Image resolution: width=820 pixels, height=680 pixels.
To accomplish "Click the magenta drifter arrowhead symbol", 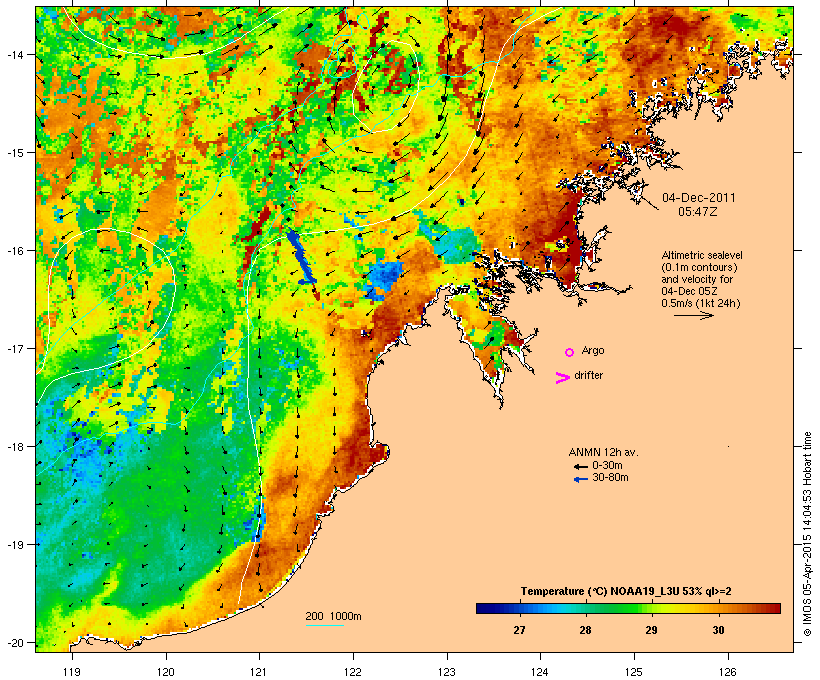I will point(563,378).
